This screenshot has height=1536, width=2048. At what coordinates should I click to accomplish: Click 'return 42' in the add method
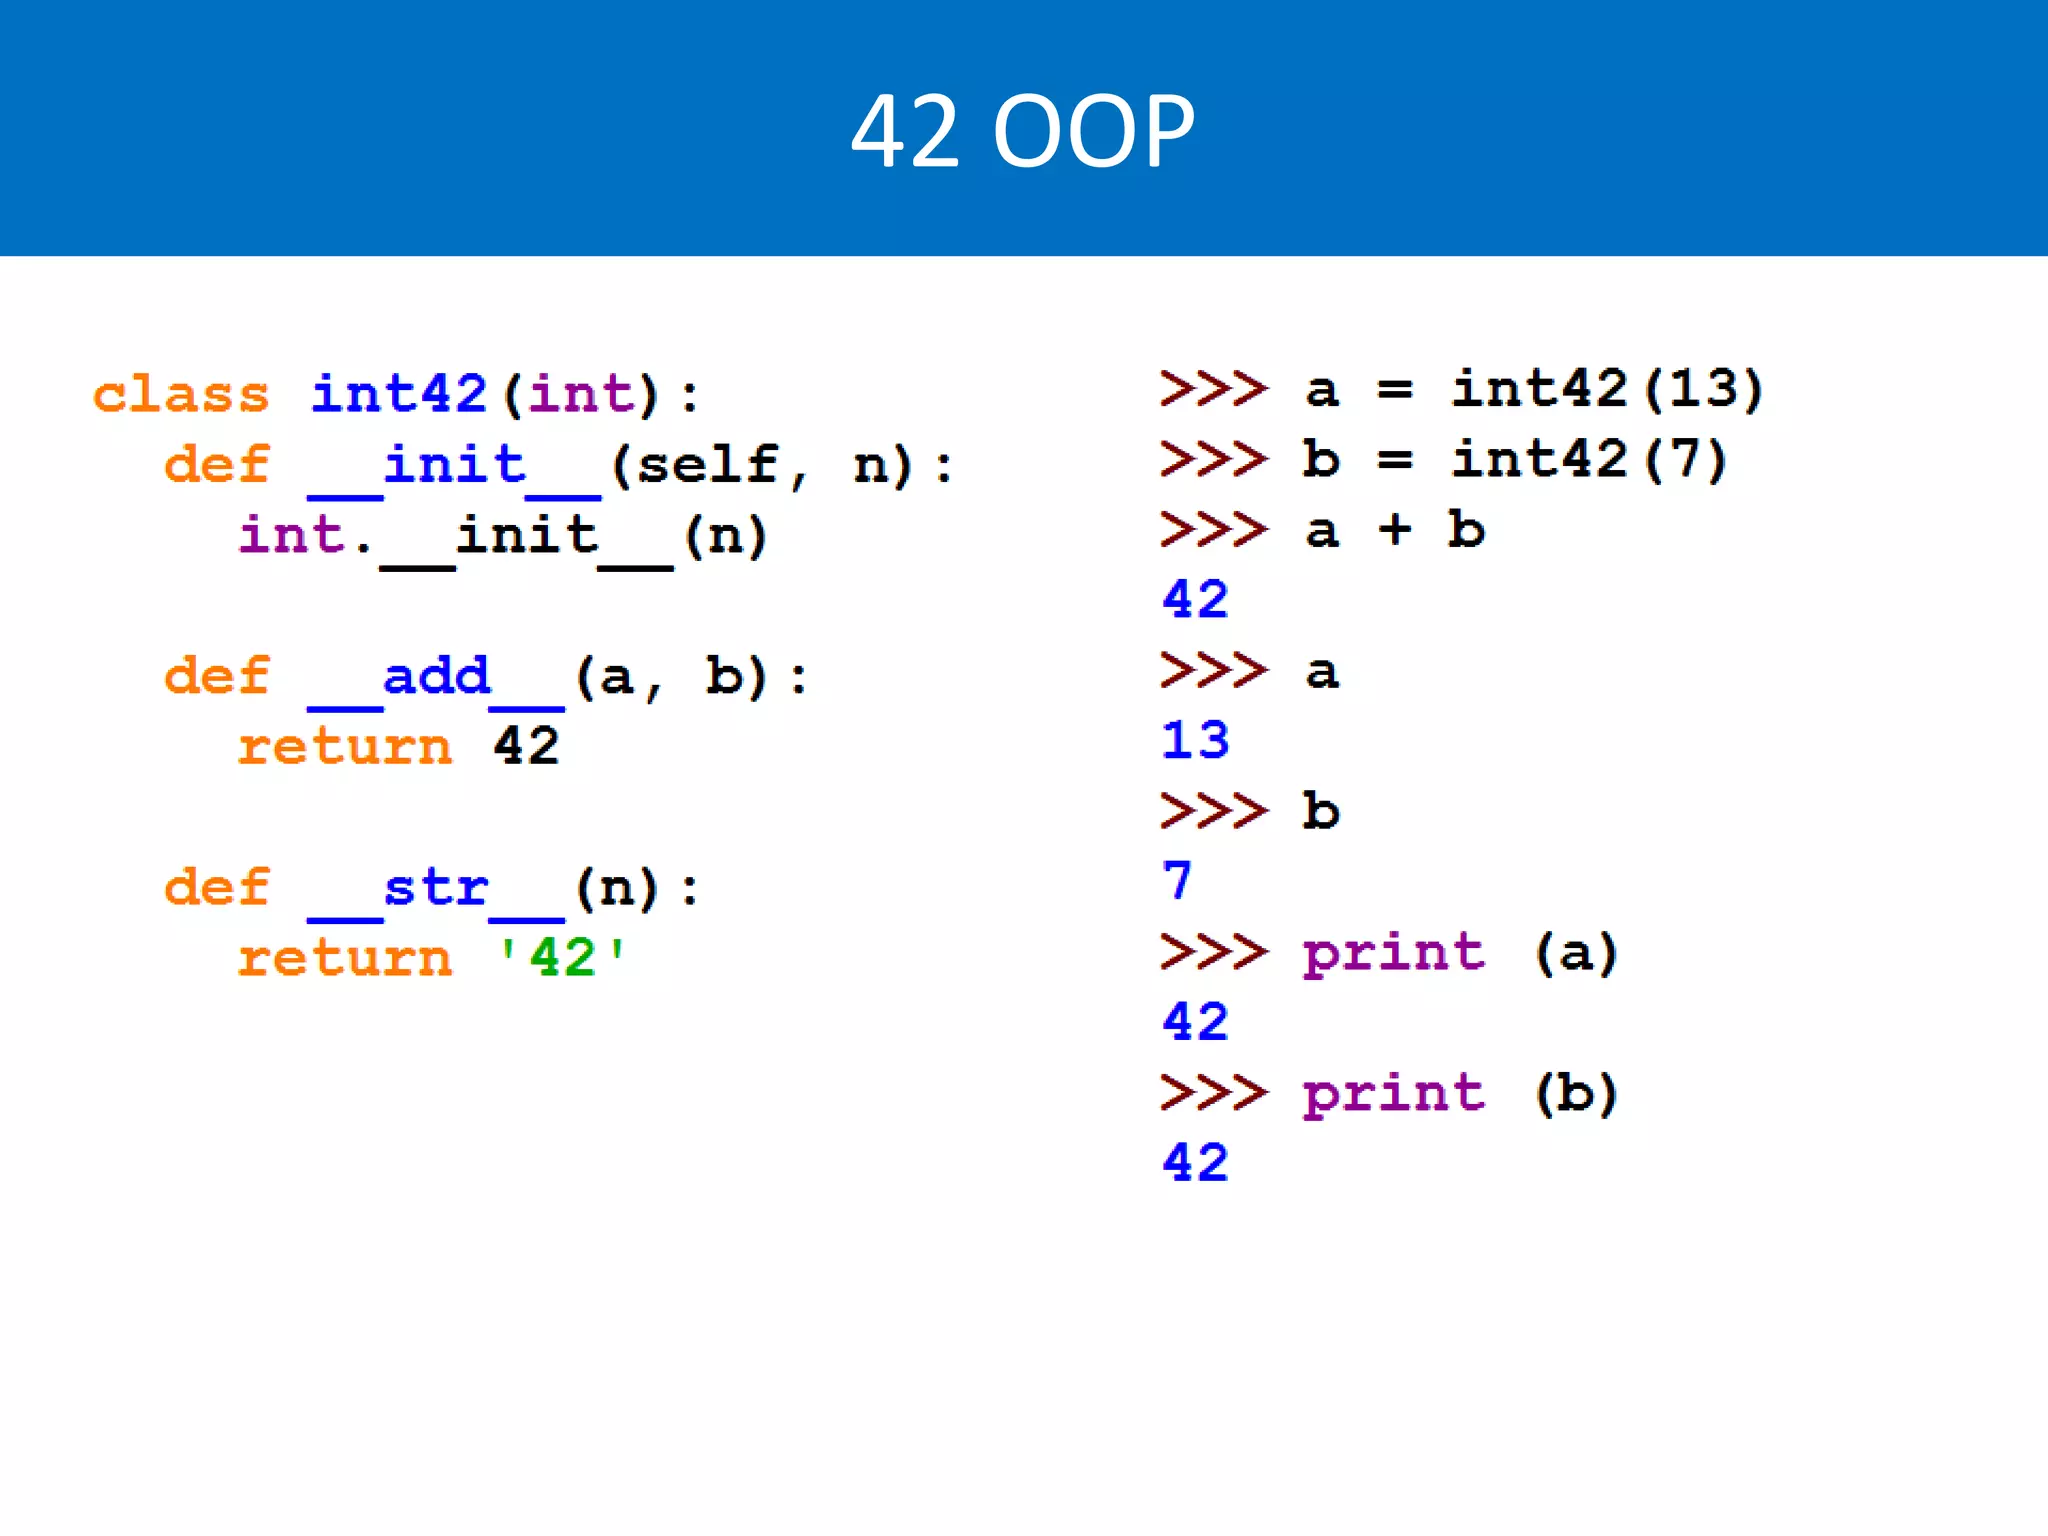point(398,747)
